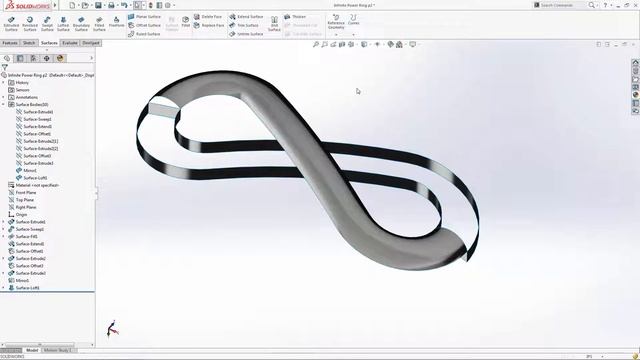
Task: Open the ConfigurationManager tab
Action: (33, 58)
